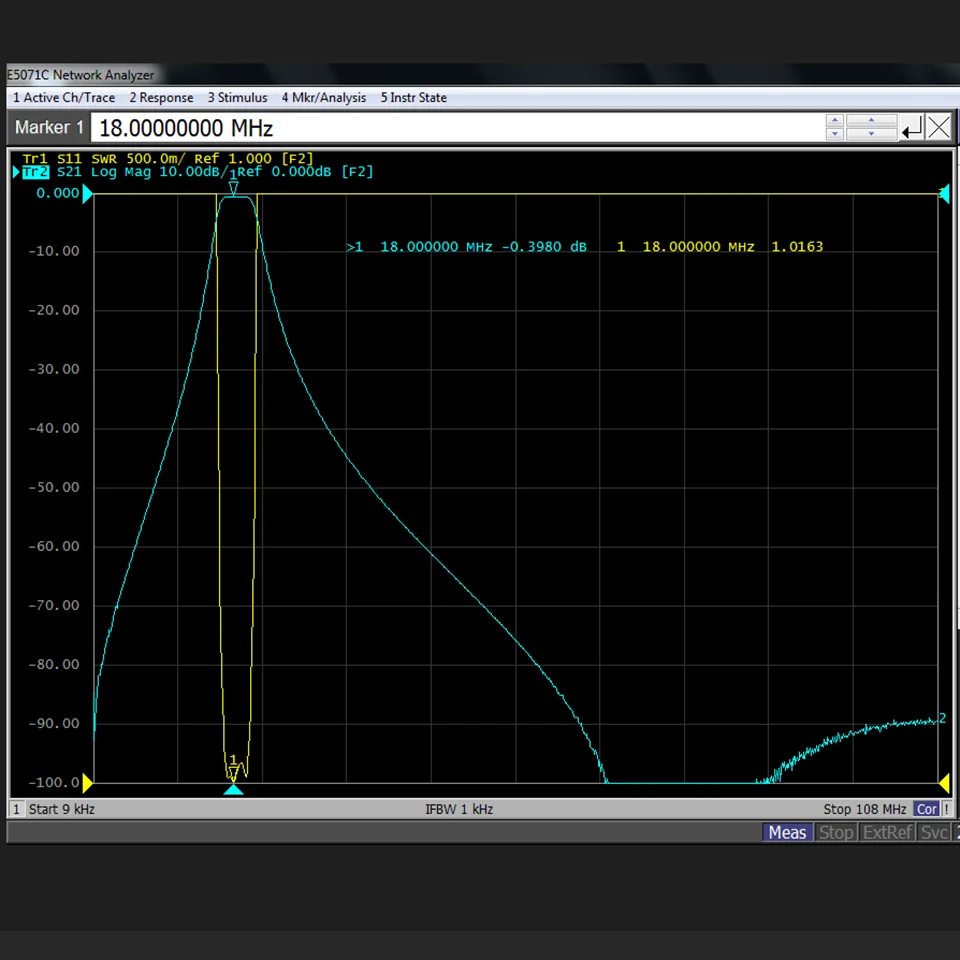This screenshot has height=960, width=960.
Task: Click the small step-down arrow of the marker entry
Action: pos(834,134)
